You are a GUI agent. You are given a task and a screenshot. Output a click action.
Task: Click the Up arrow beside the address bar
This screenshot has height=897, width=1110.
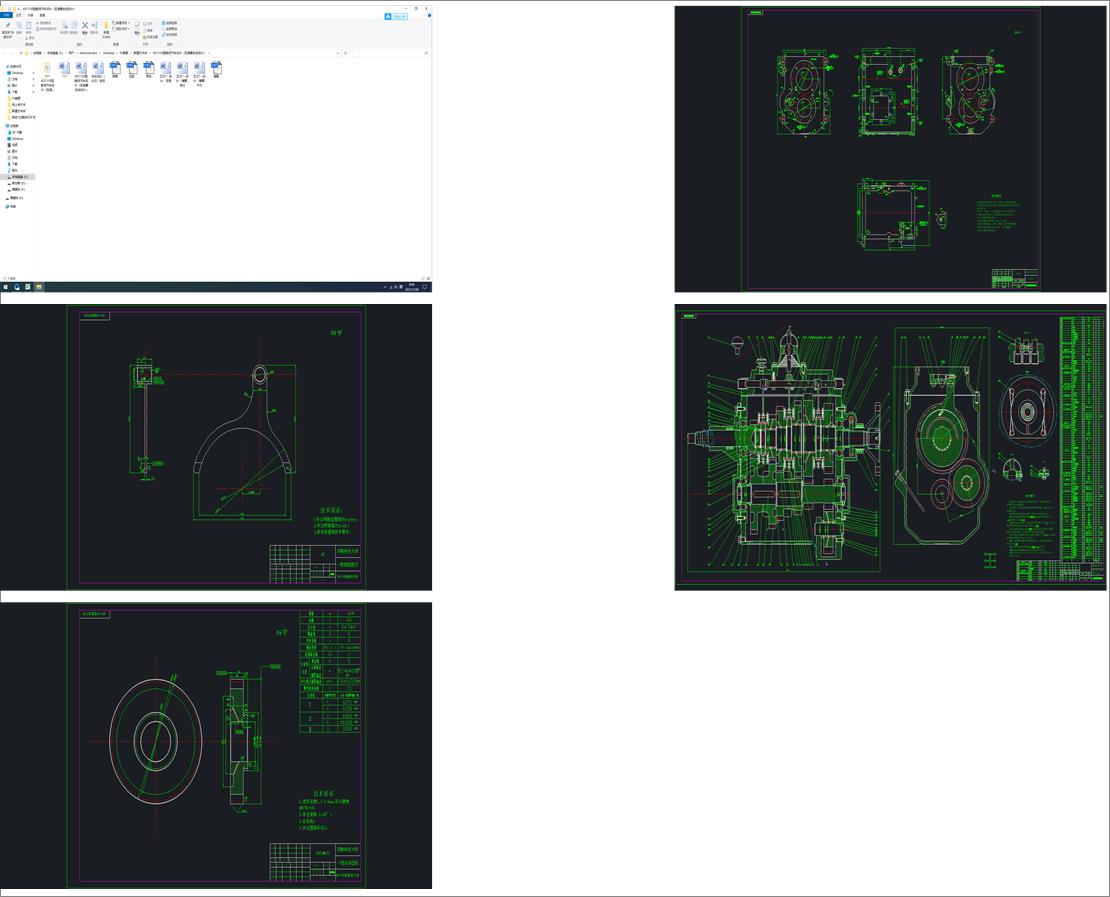coord(21,53)
